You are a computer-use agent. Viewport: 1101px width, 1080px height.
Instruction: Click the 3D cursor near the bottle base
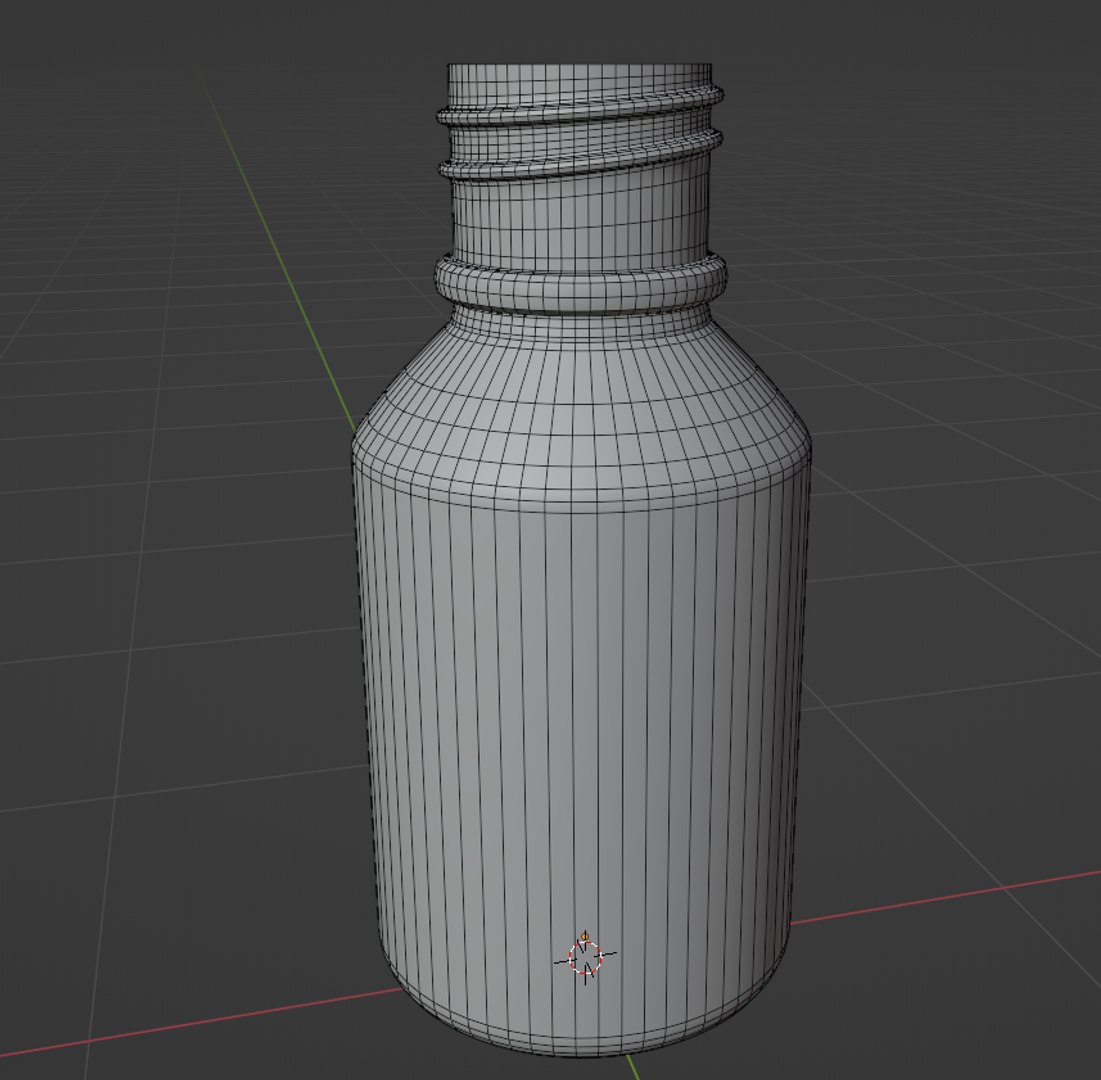(x=586, y=958)
